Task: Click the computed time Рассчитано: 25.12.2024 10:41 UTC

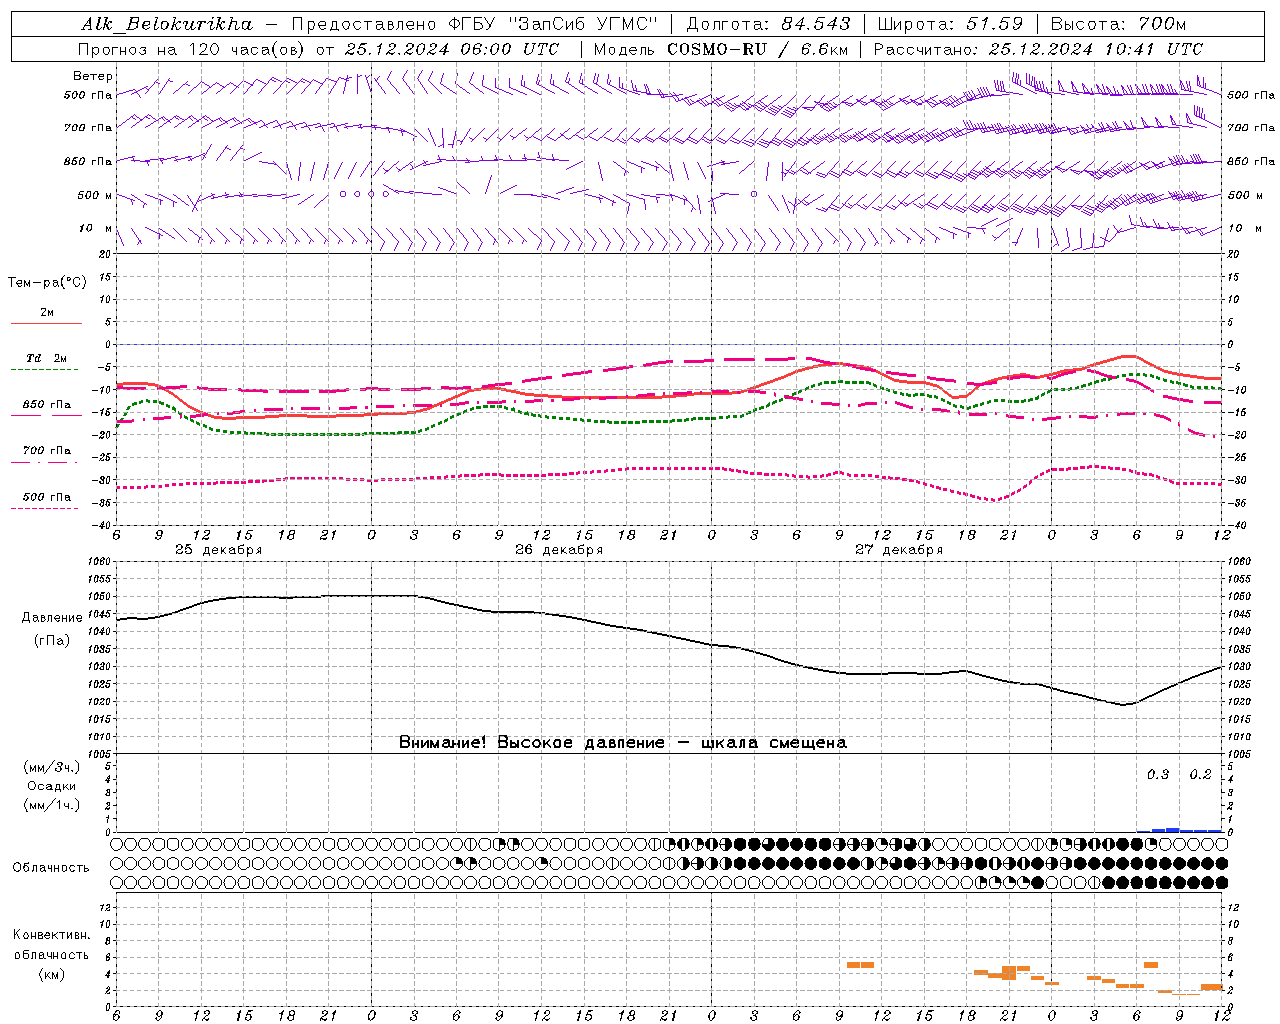Action: pyautogui.click(x=1038, y=49)
